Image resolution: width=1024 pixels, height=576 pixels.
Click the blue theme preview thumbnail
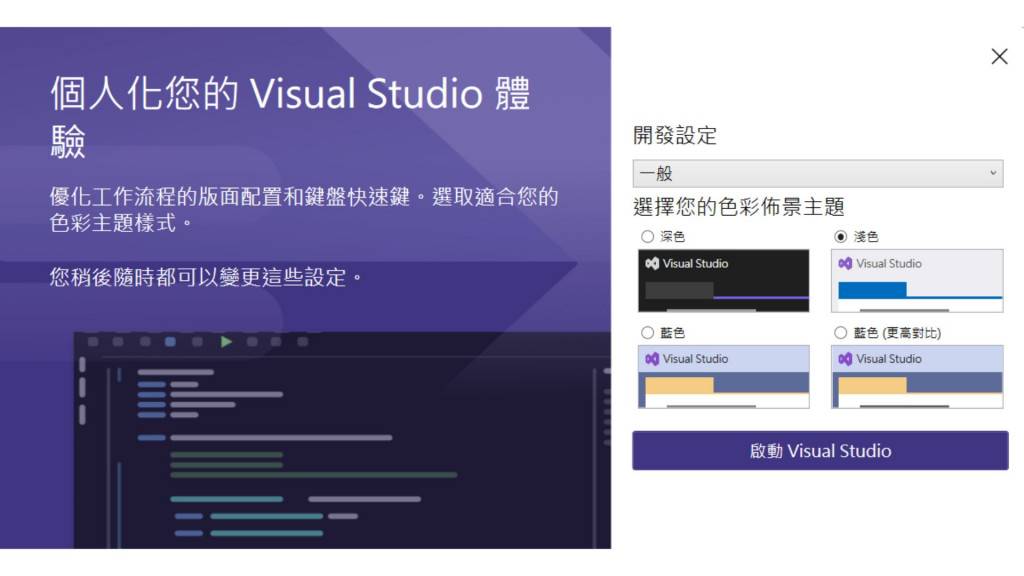coord(724,377)
